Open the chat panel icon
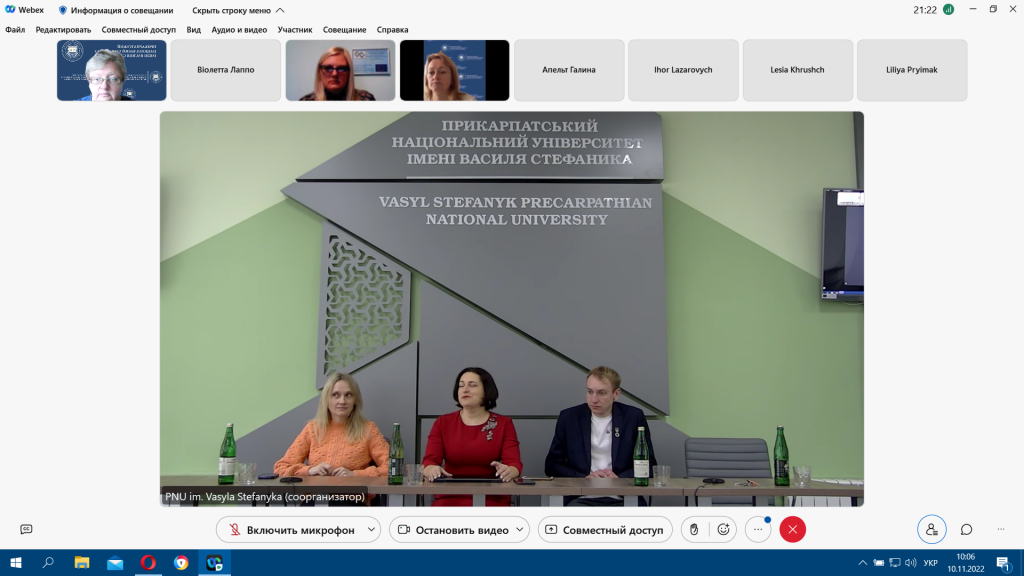Screen dimensions: 1024x576 point(966,530)
